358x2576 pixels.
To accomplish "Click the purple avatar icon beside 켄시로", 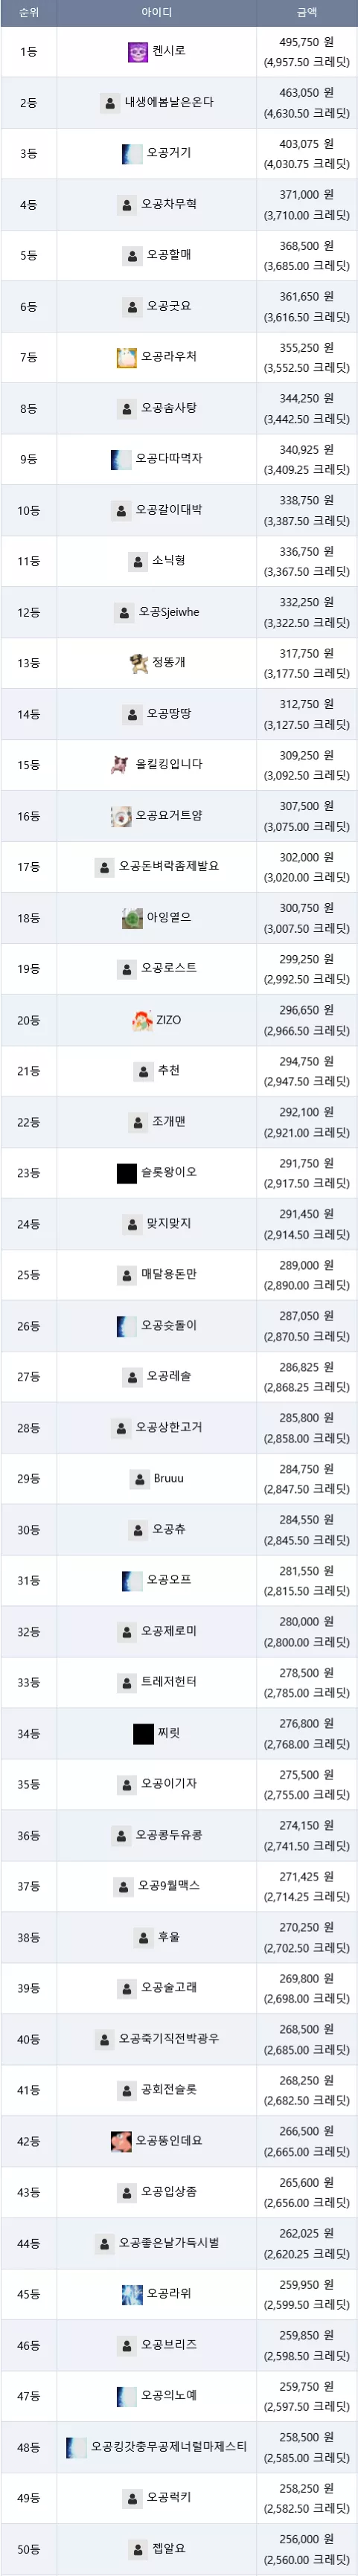I will [138, 52].
